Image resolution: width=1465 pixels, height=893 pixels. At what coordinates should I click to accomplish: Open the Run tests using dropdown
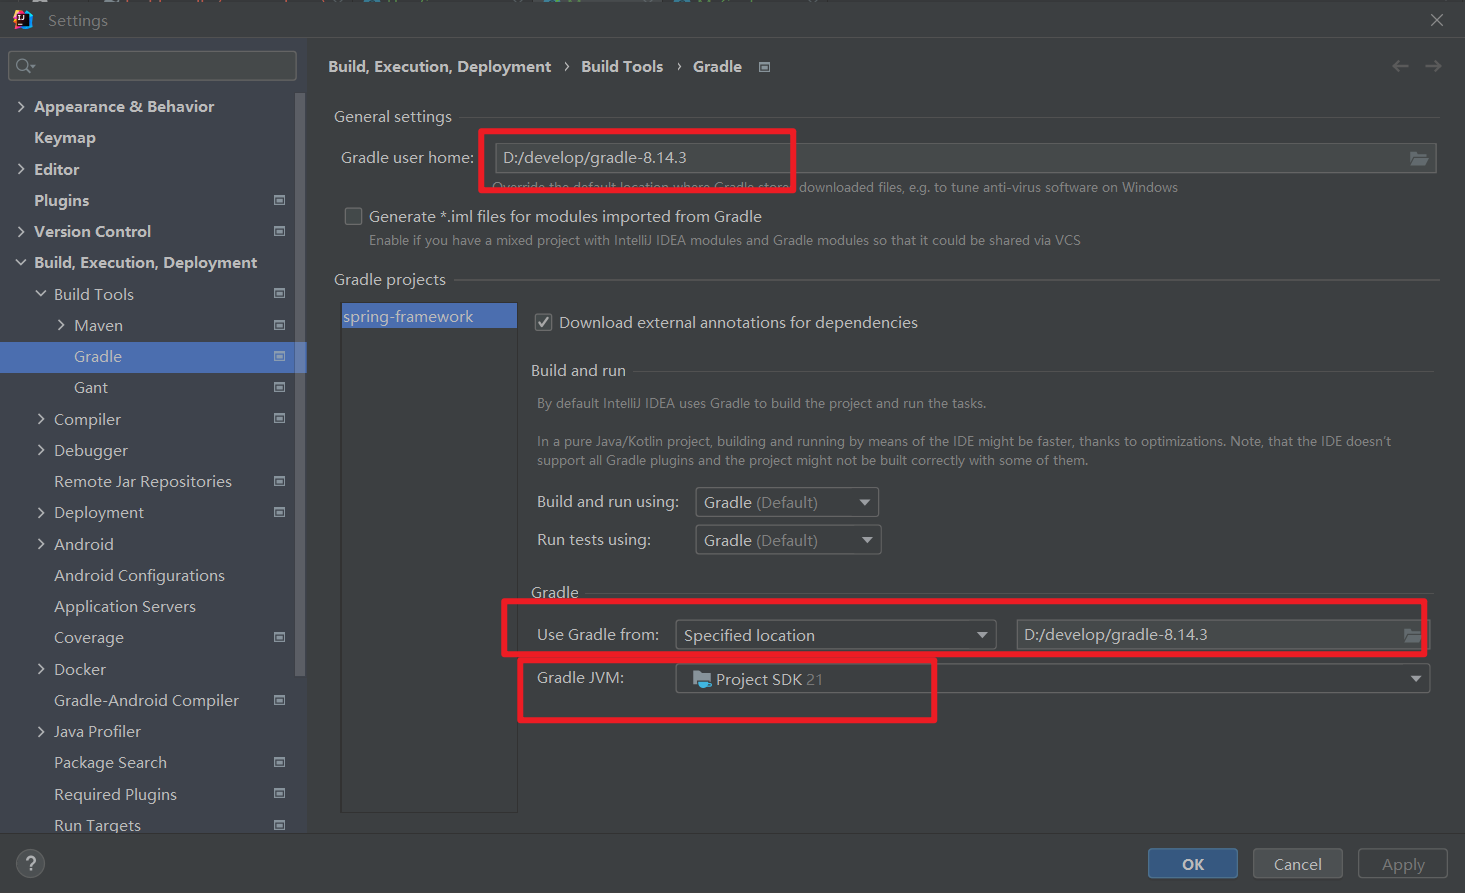[787, 540]
